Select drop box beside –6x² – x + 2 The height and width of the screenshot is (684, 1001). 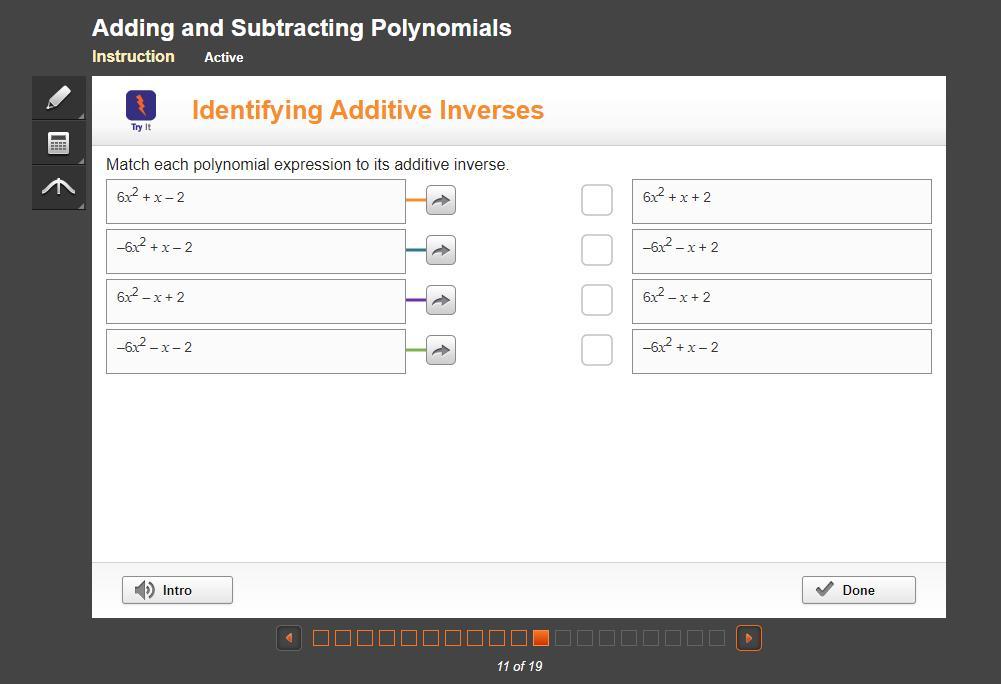point(597,250)
